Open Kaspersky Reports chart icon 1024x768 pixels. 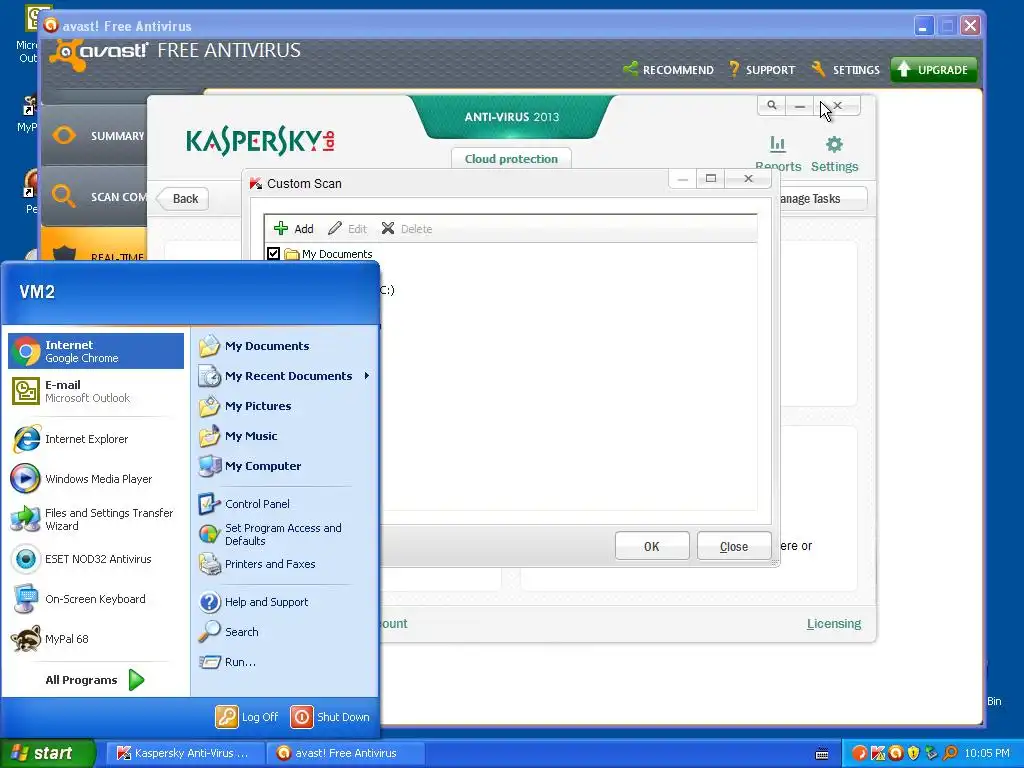(777, 144)
